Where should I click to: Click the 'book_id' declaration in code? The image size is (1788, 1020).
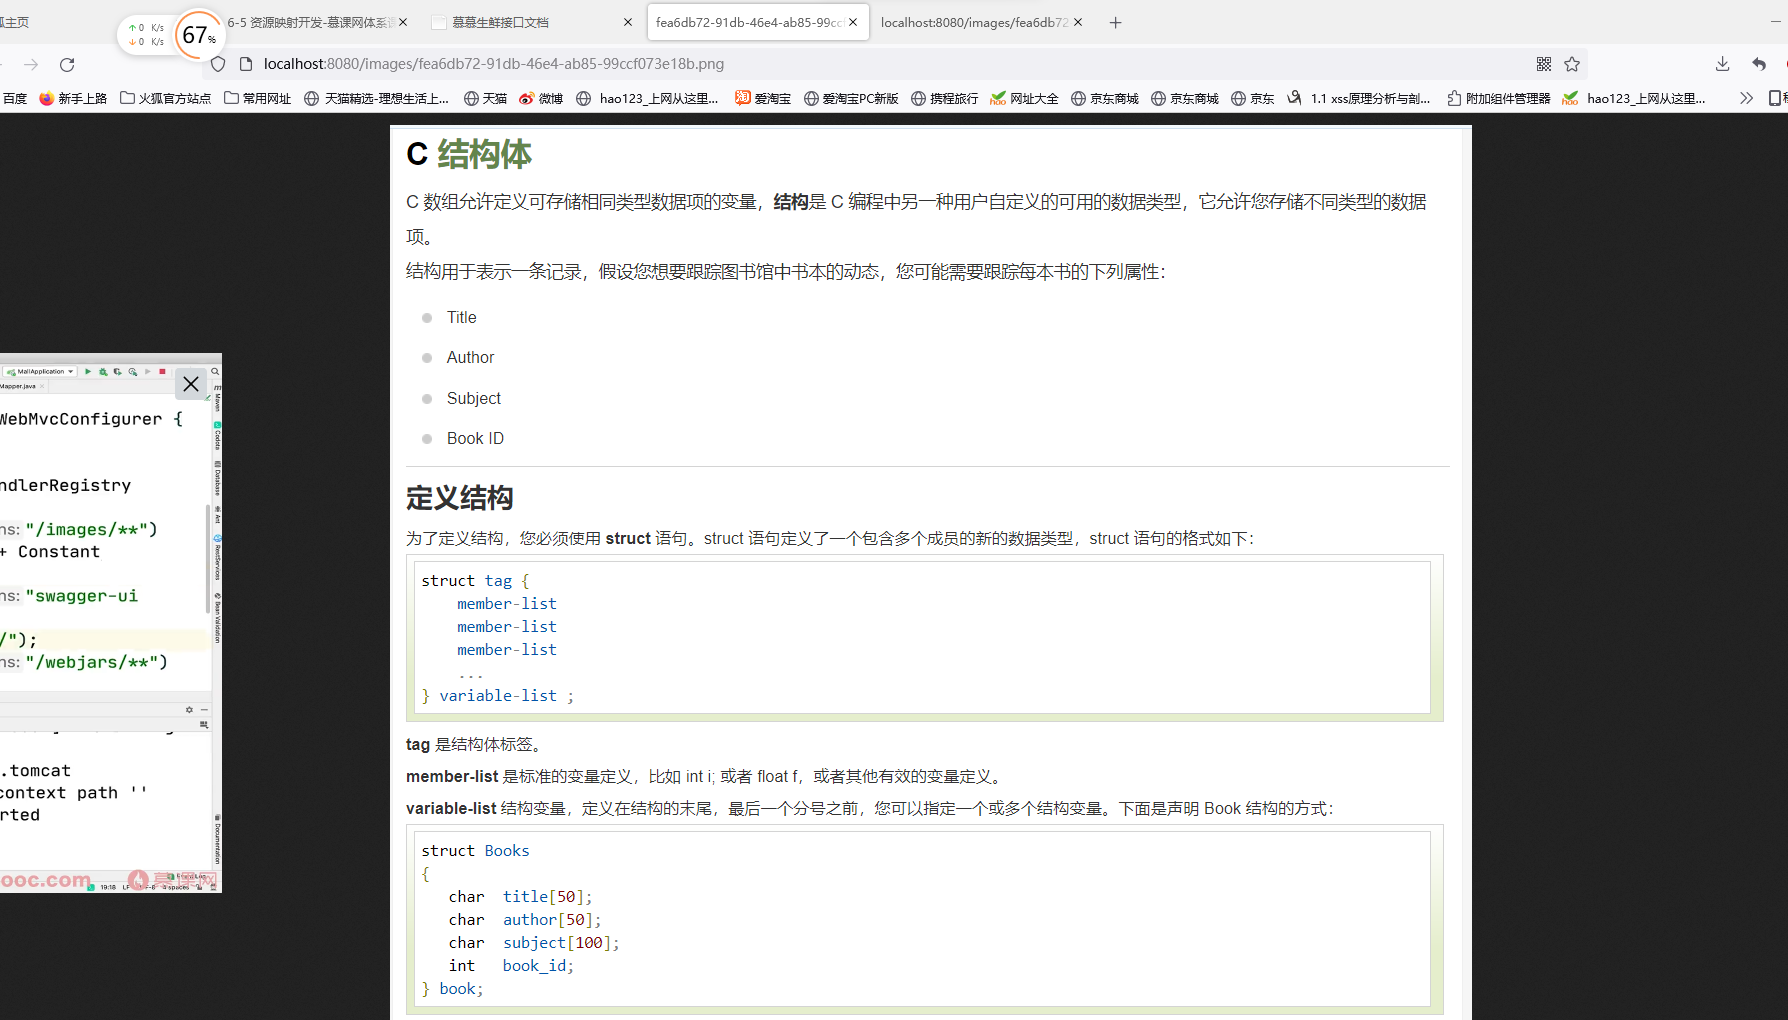(x=537, y=966)
